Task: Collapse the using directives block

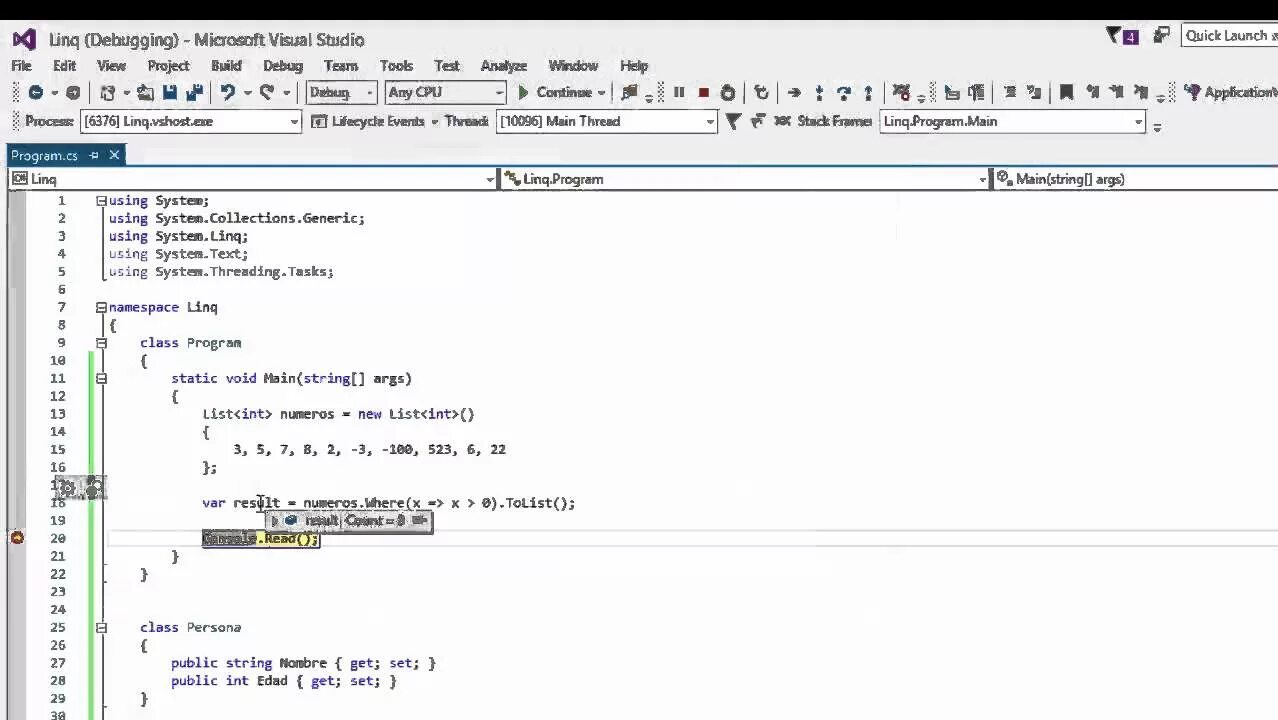Action: click(101, 201)
